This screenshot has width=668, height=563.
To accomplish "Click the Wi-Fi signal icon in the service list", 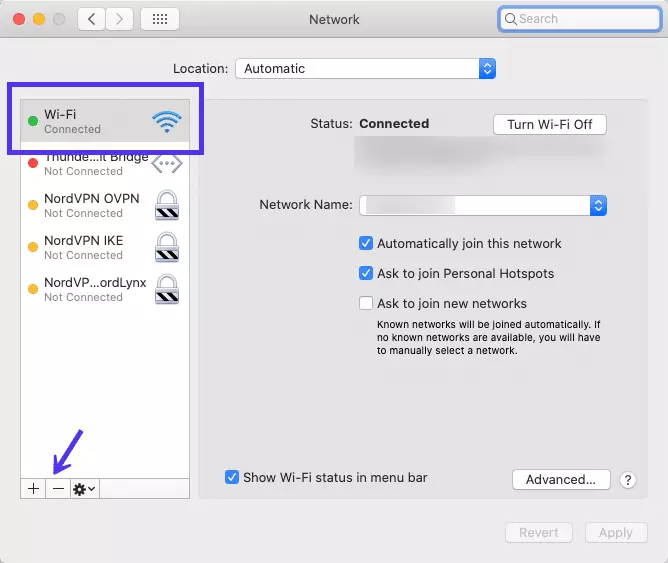I will 167,122.
